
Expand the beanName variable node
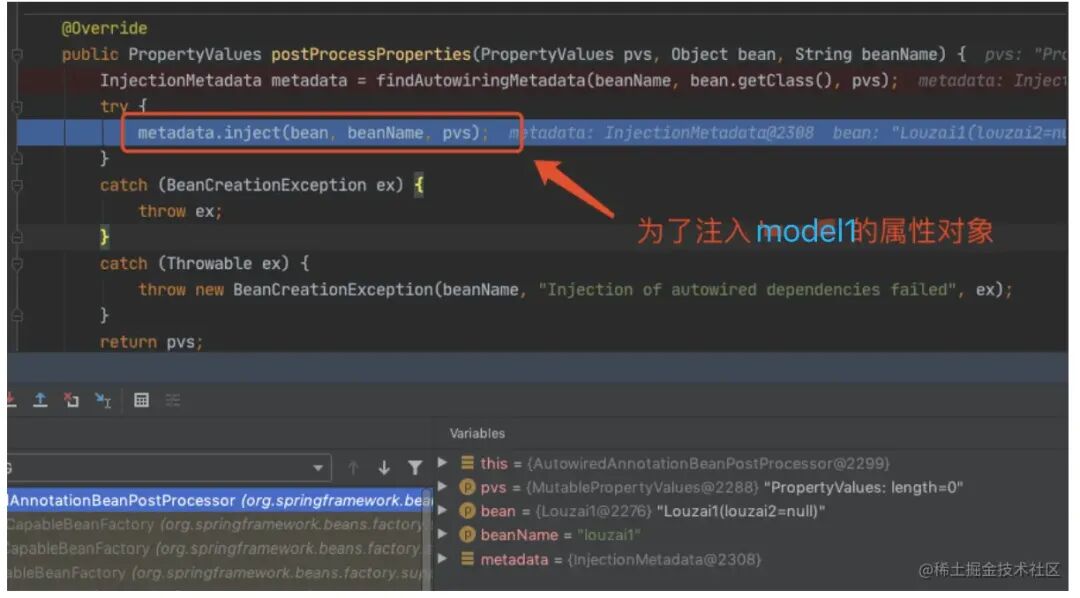[x=443, y=534]
